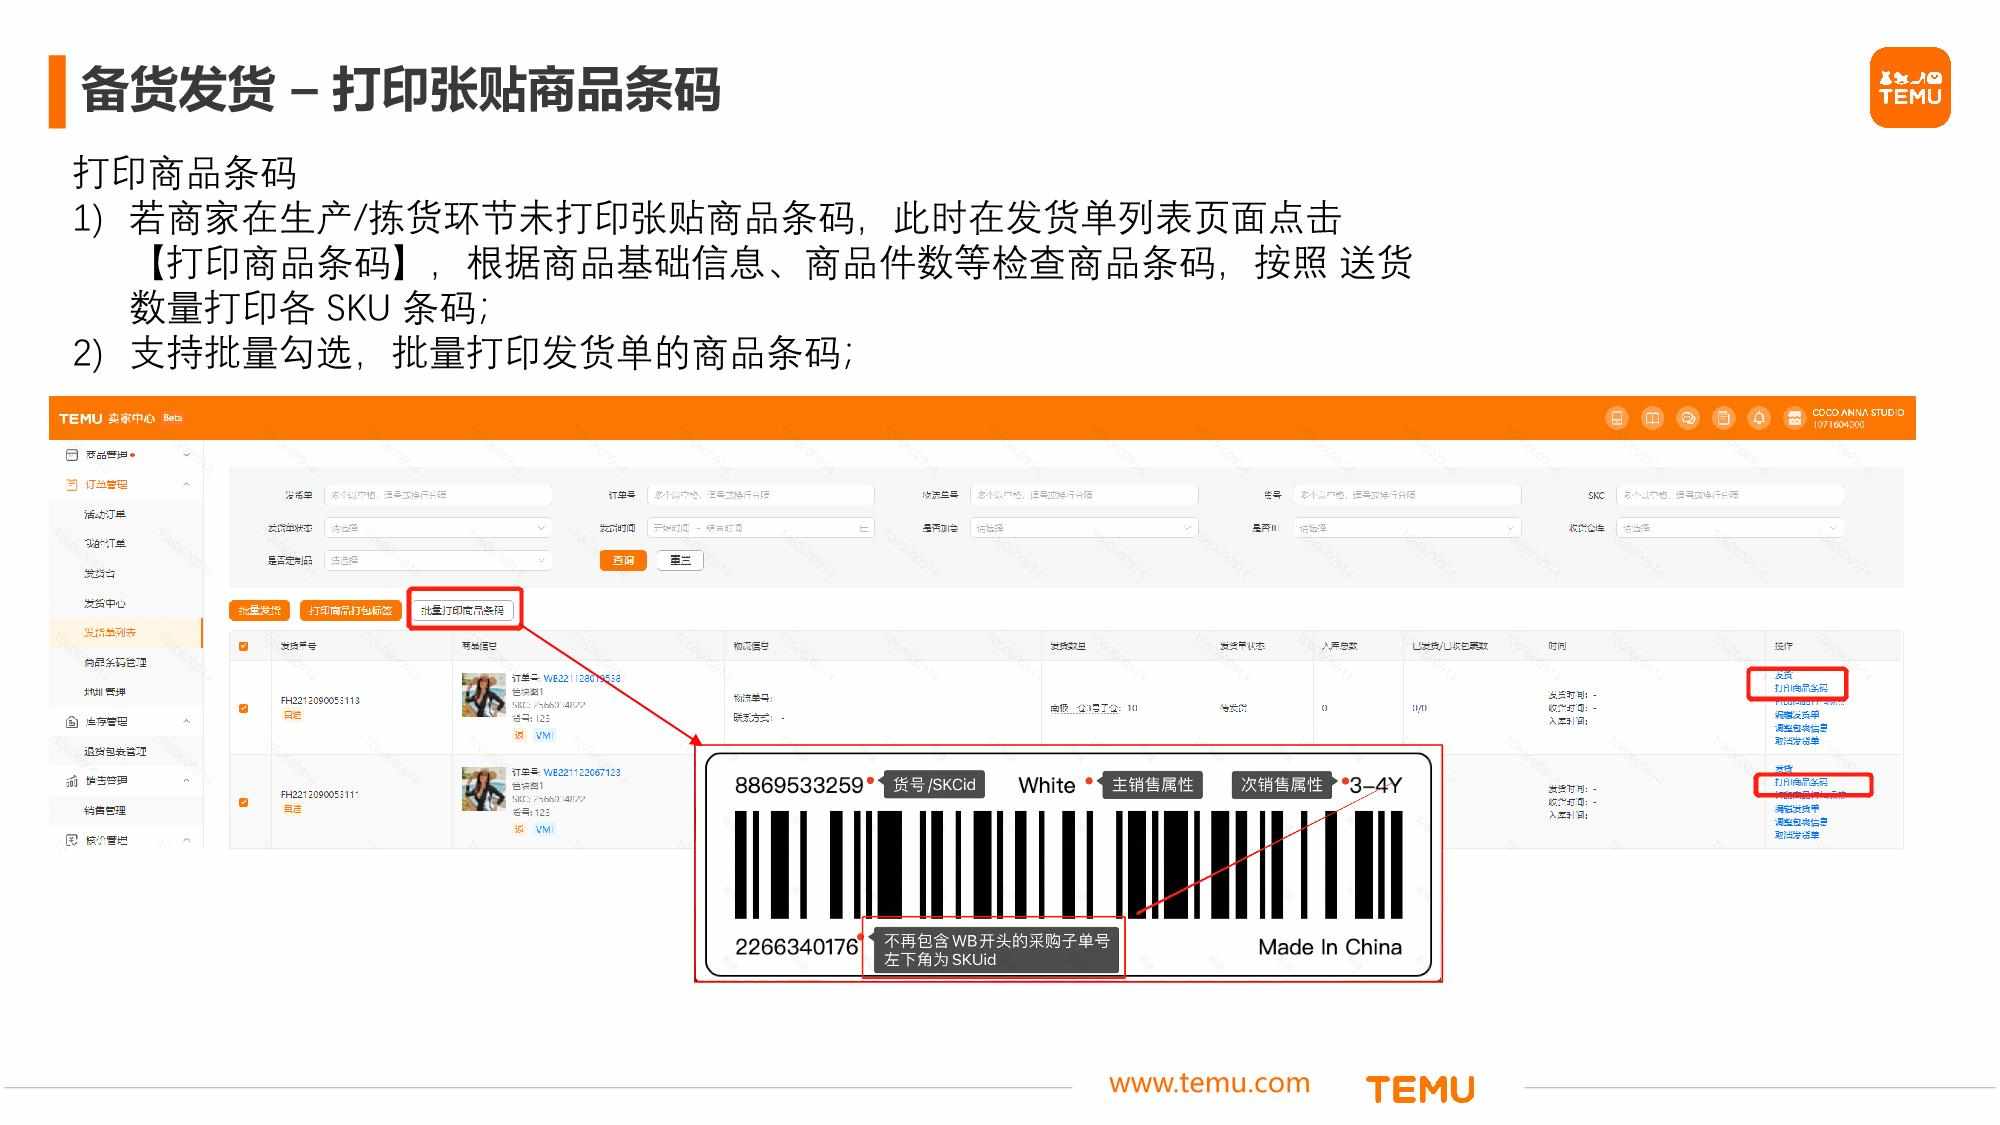Uncheck the row FH2212090053111 checkbox
Viewport: 2000px width, 1125px height.
click(x=244, y=802)
